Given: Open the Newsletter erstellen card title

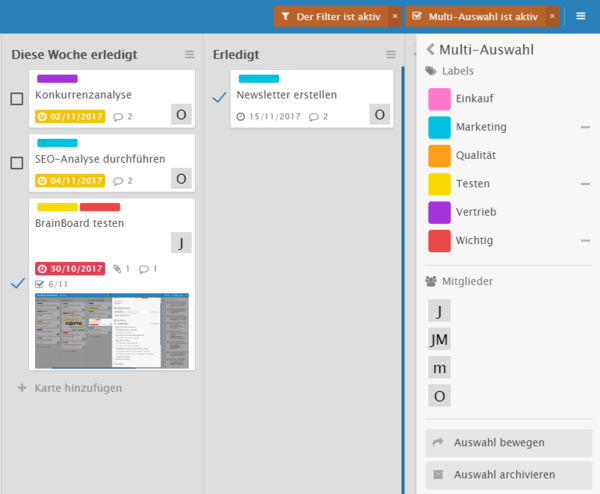Looking at the screenshot, I should [287, 95].
